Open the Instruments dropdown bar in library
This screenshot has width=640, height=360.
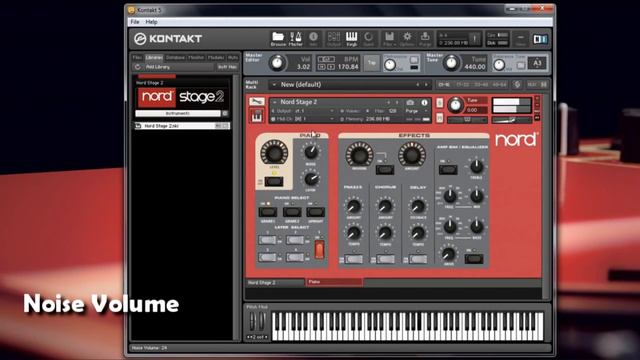click(178, 113)
